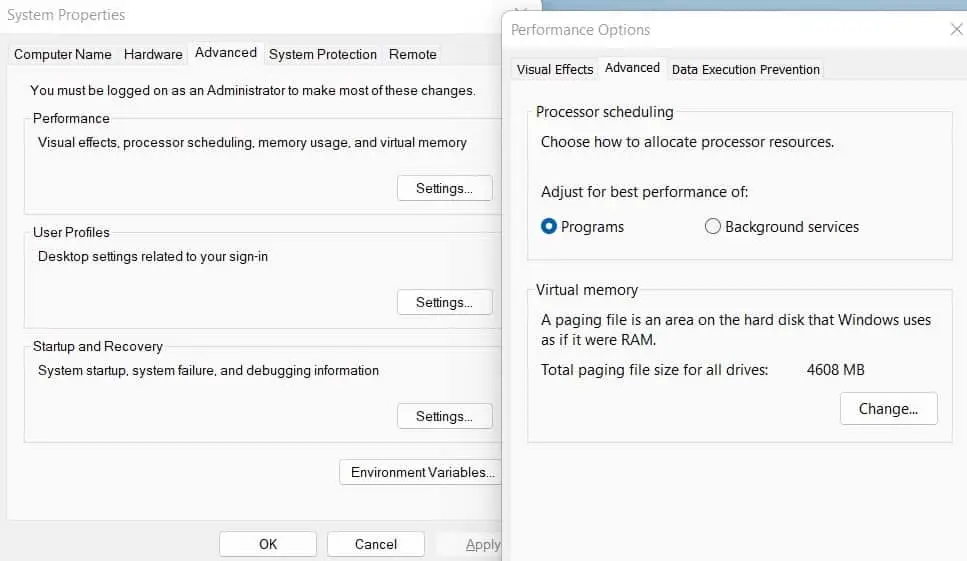Choose Background services radio option
967x561 pixels.
pos(713,227)
